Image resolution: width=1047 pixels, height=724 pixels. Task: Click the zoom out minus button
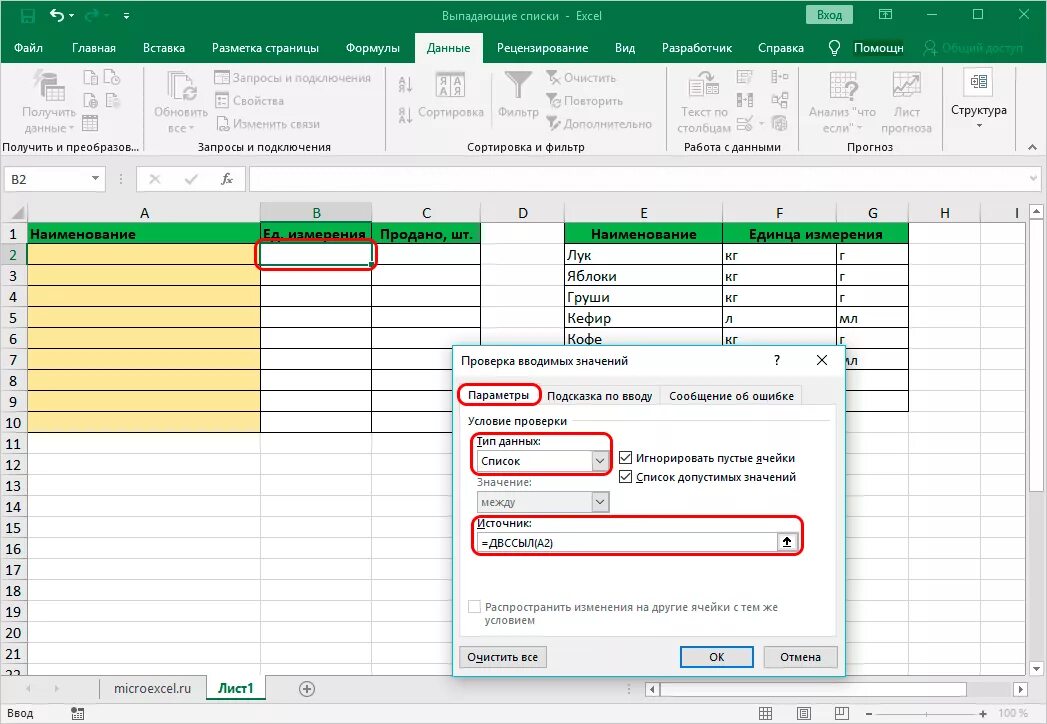click(868, 714)
